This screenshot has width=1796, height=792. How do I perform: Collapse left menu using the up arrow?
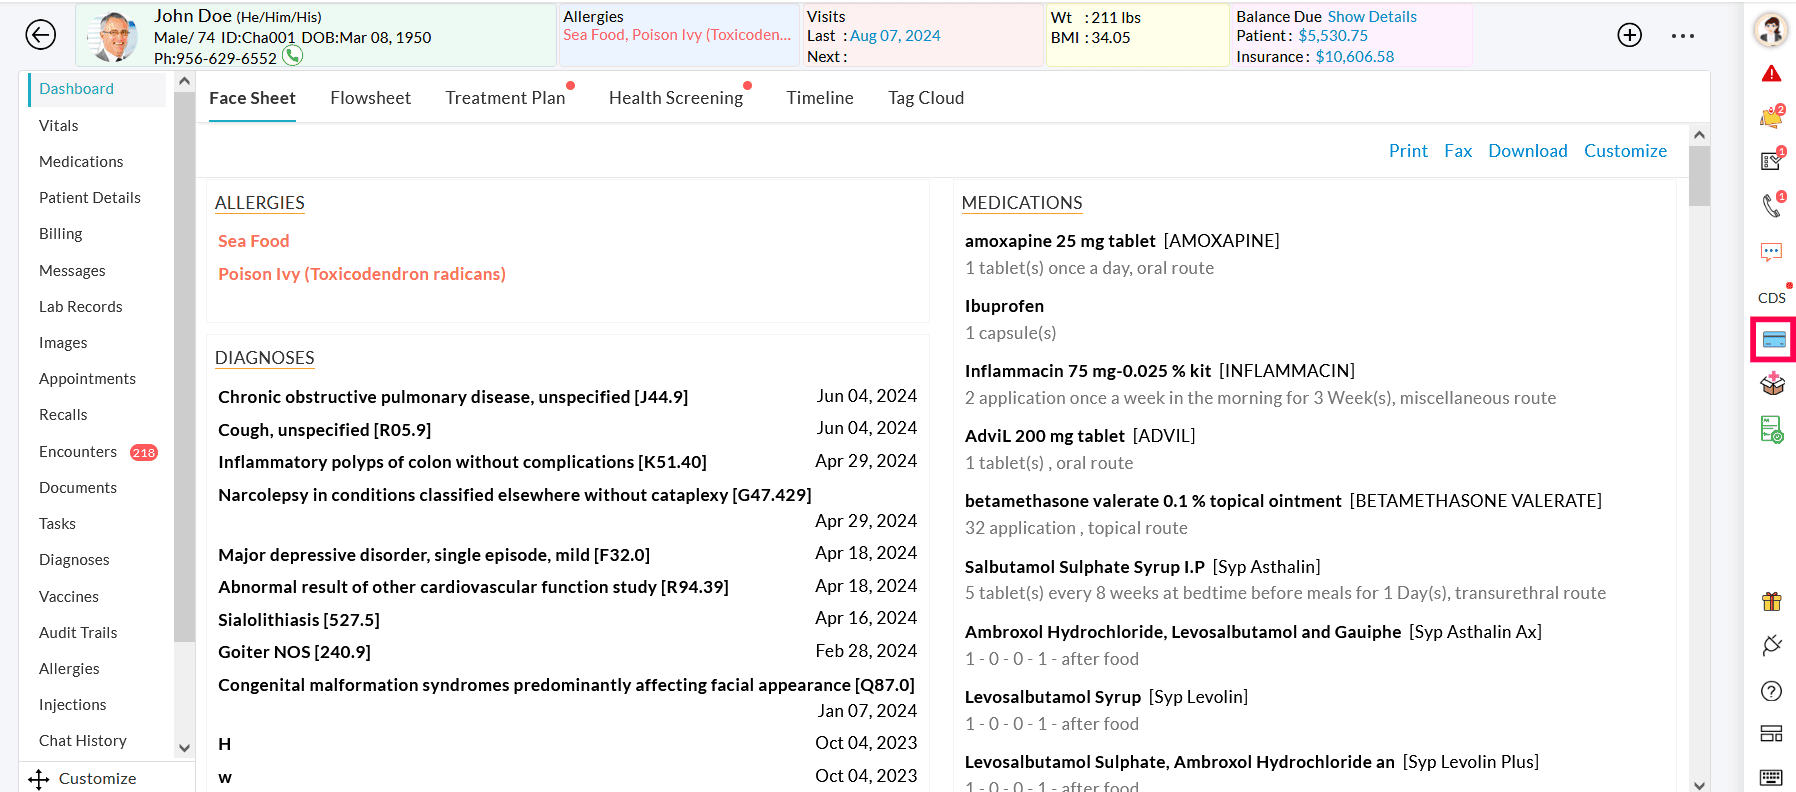click(184, 82)
